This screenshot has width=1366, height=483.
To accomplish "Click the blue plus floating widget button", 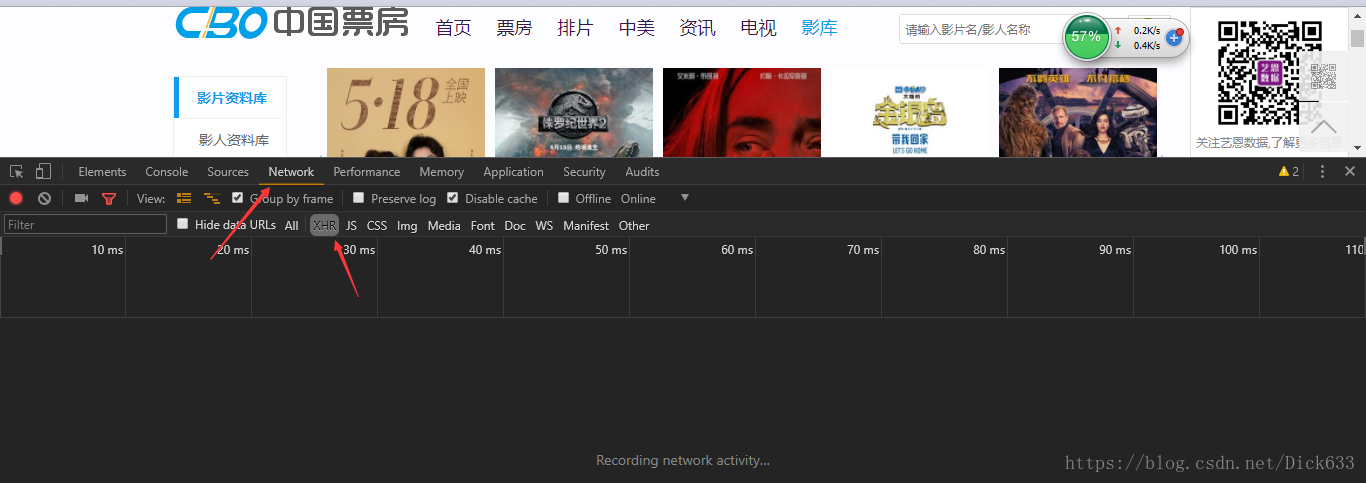I will [1175, 37].
